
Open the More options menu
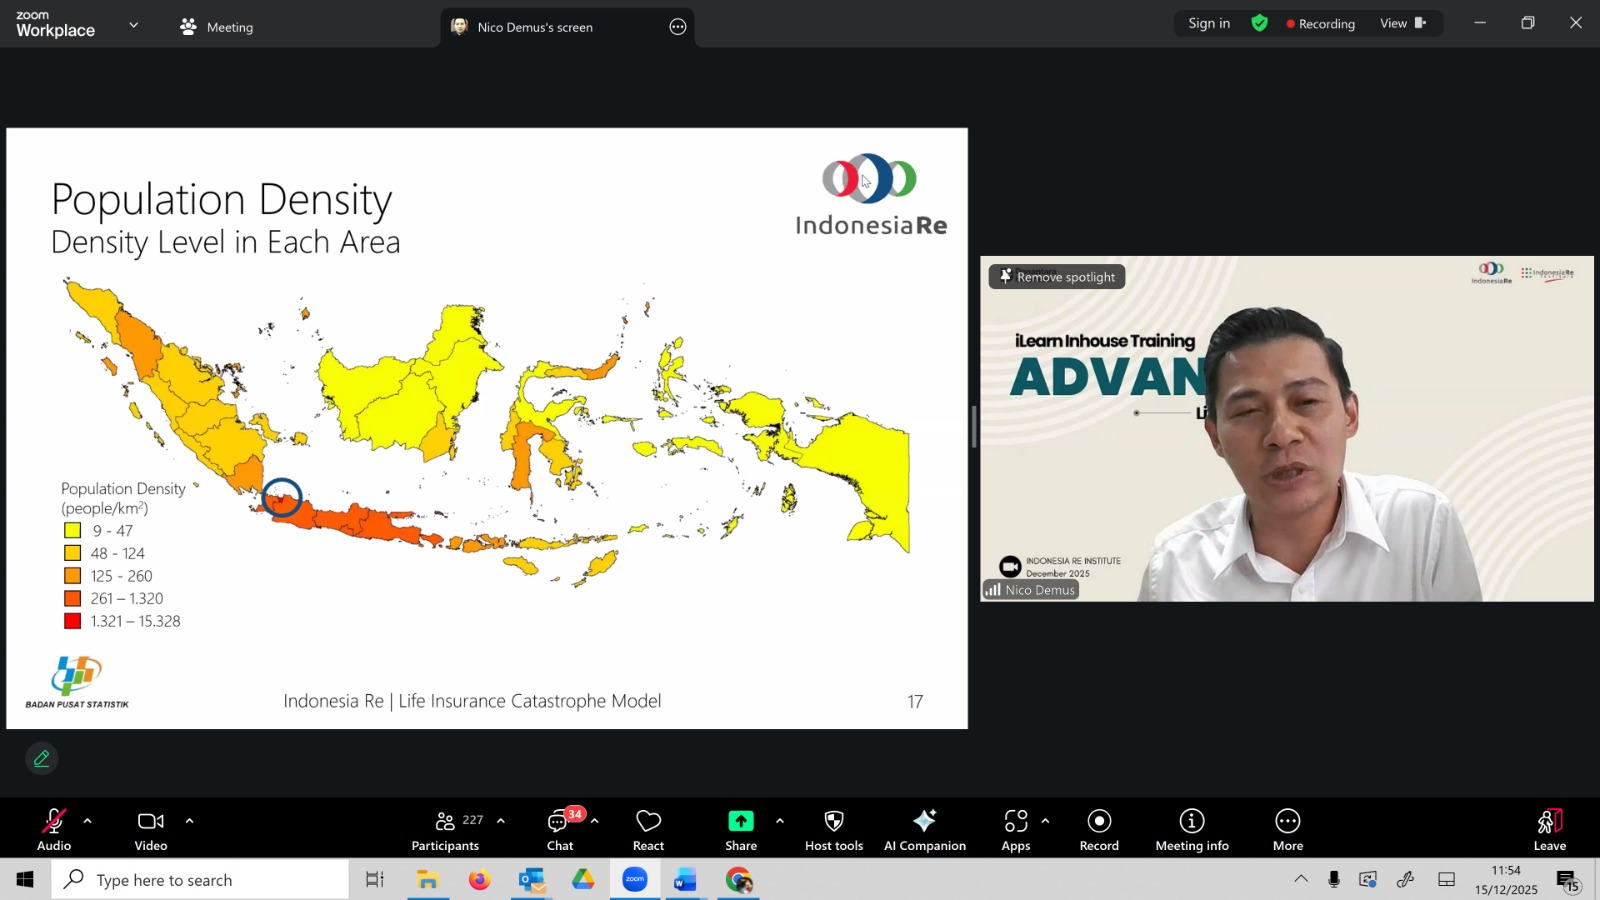(x=1287, y=829)
